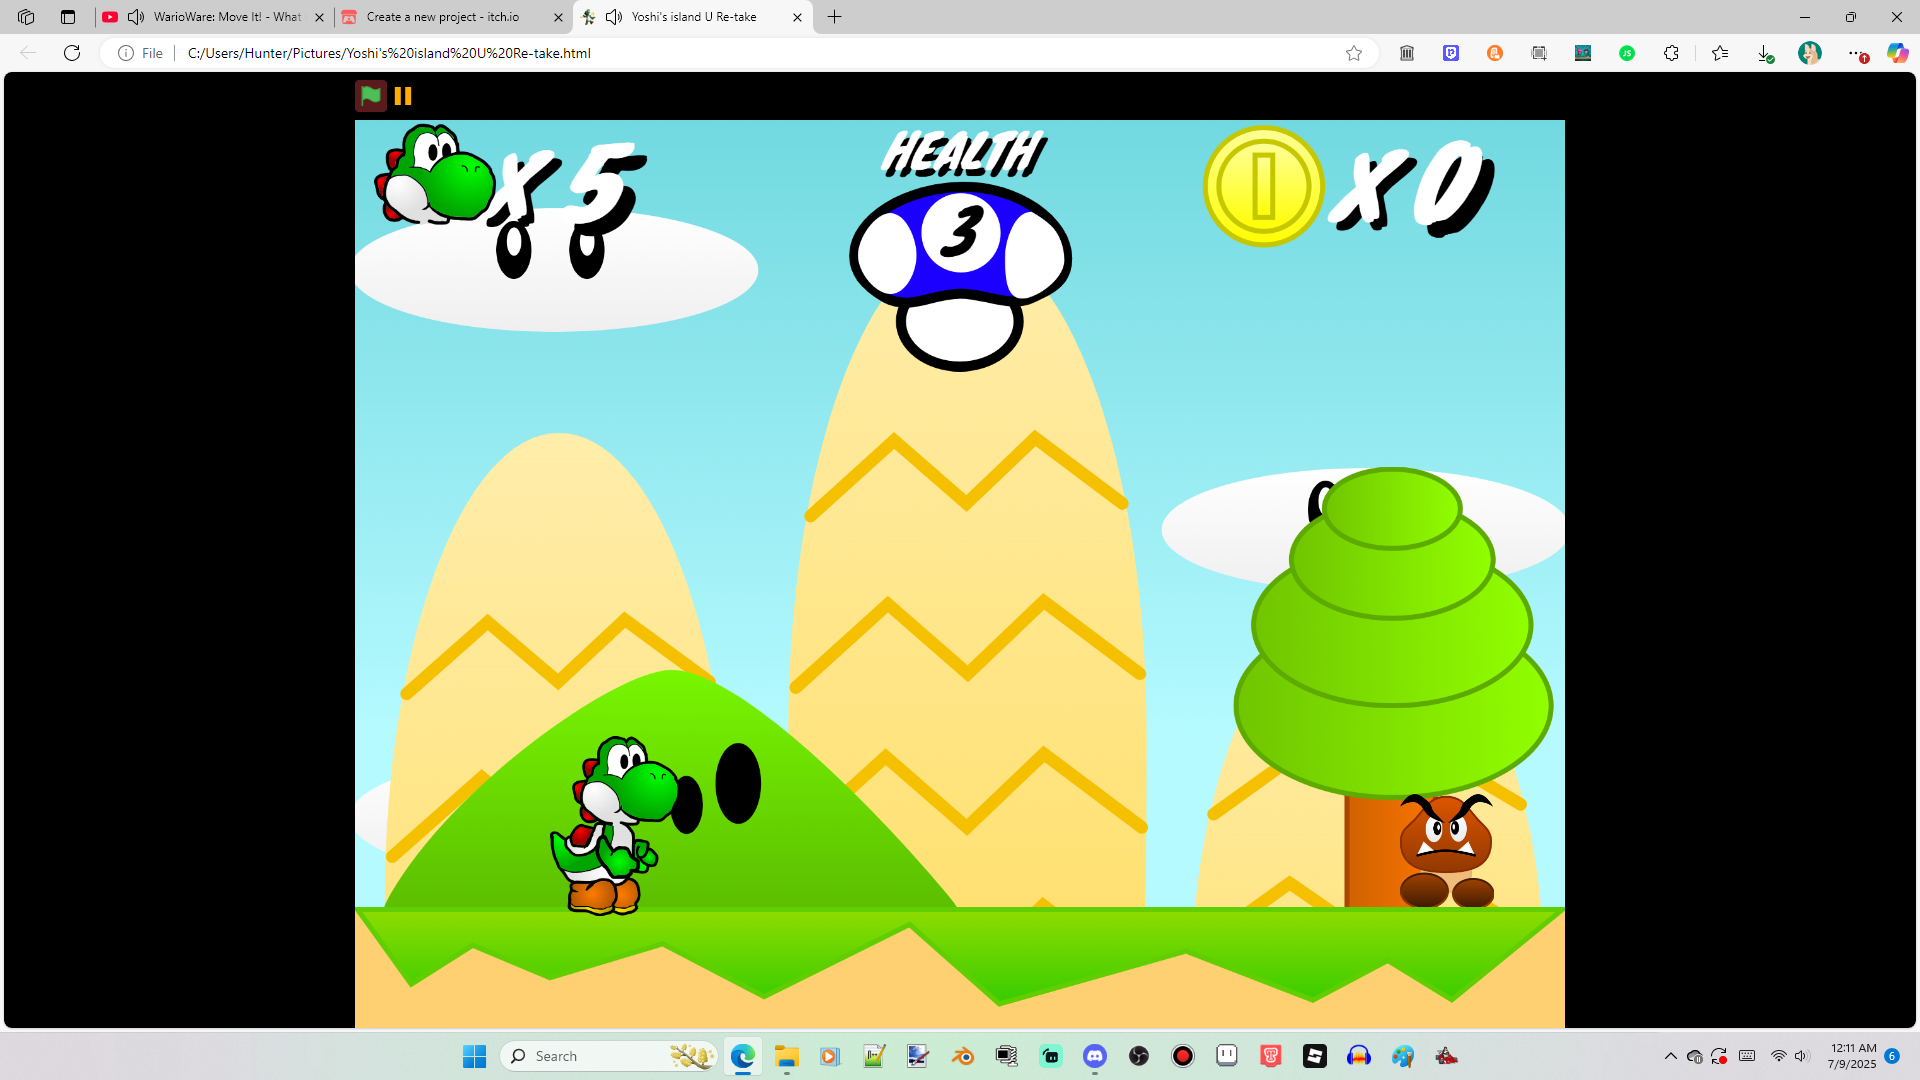
Task: Open a new browser tab
Action: pos(835,17)
